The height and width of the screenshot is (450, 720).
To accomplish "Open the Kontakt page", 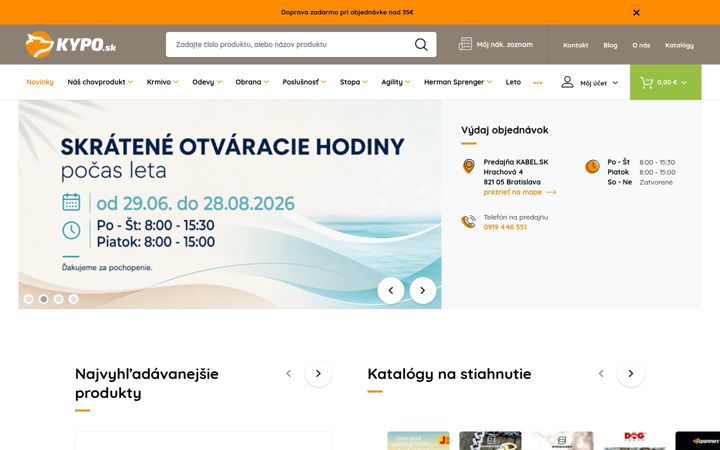I will click(575, 45).
